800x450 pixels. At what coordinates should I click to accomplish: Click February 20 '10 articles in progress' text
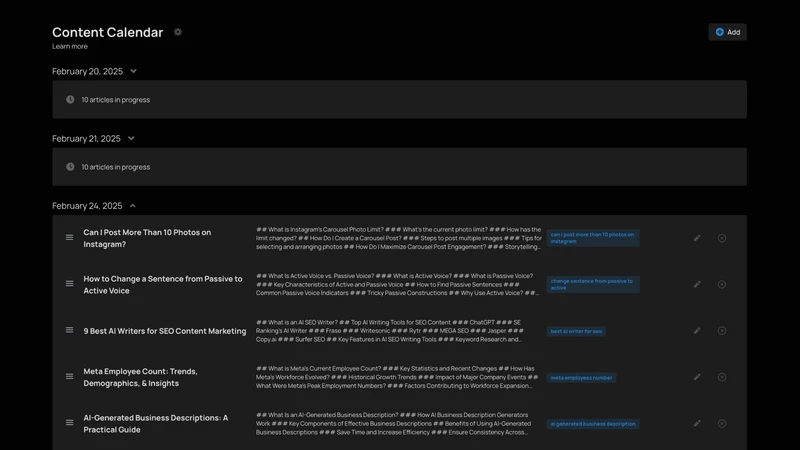coord(116,100)
